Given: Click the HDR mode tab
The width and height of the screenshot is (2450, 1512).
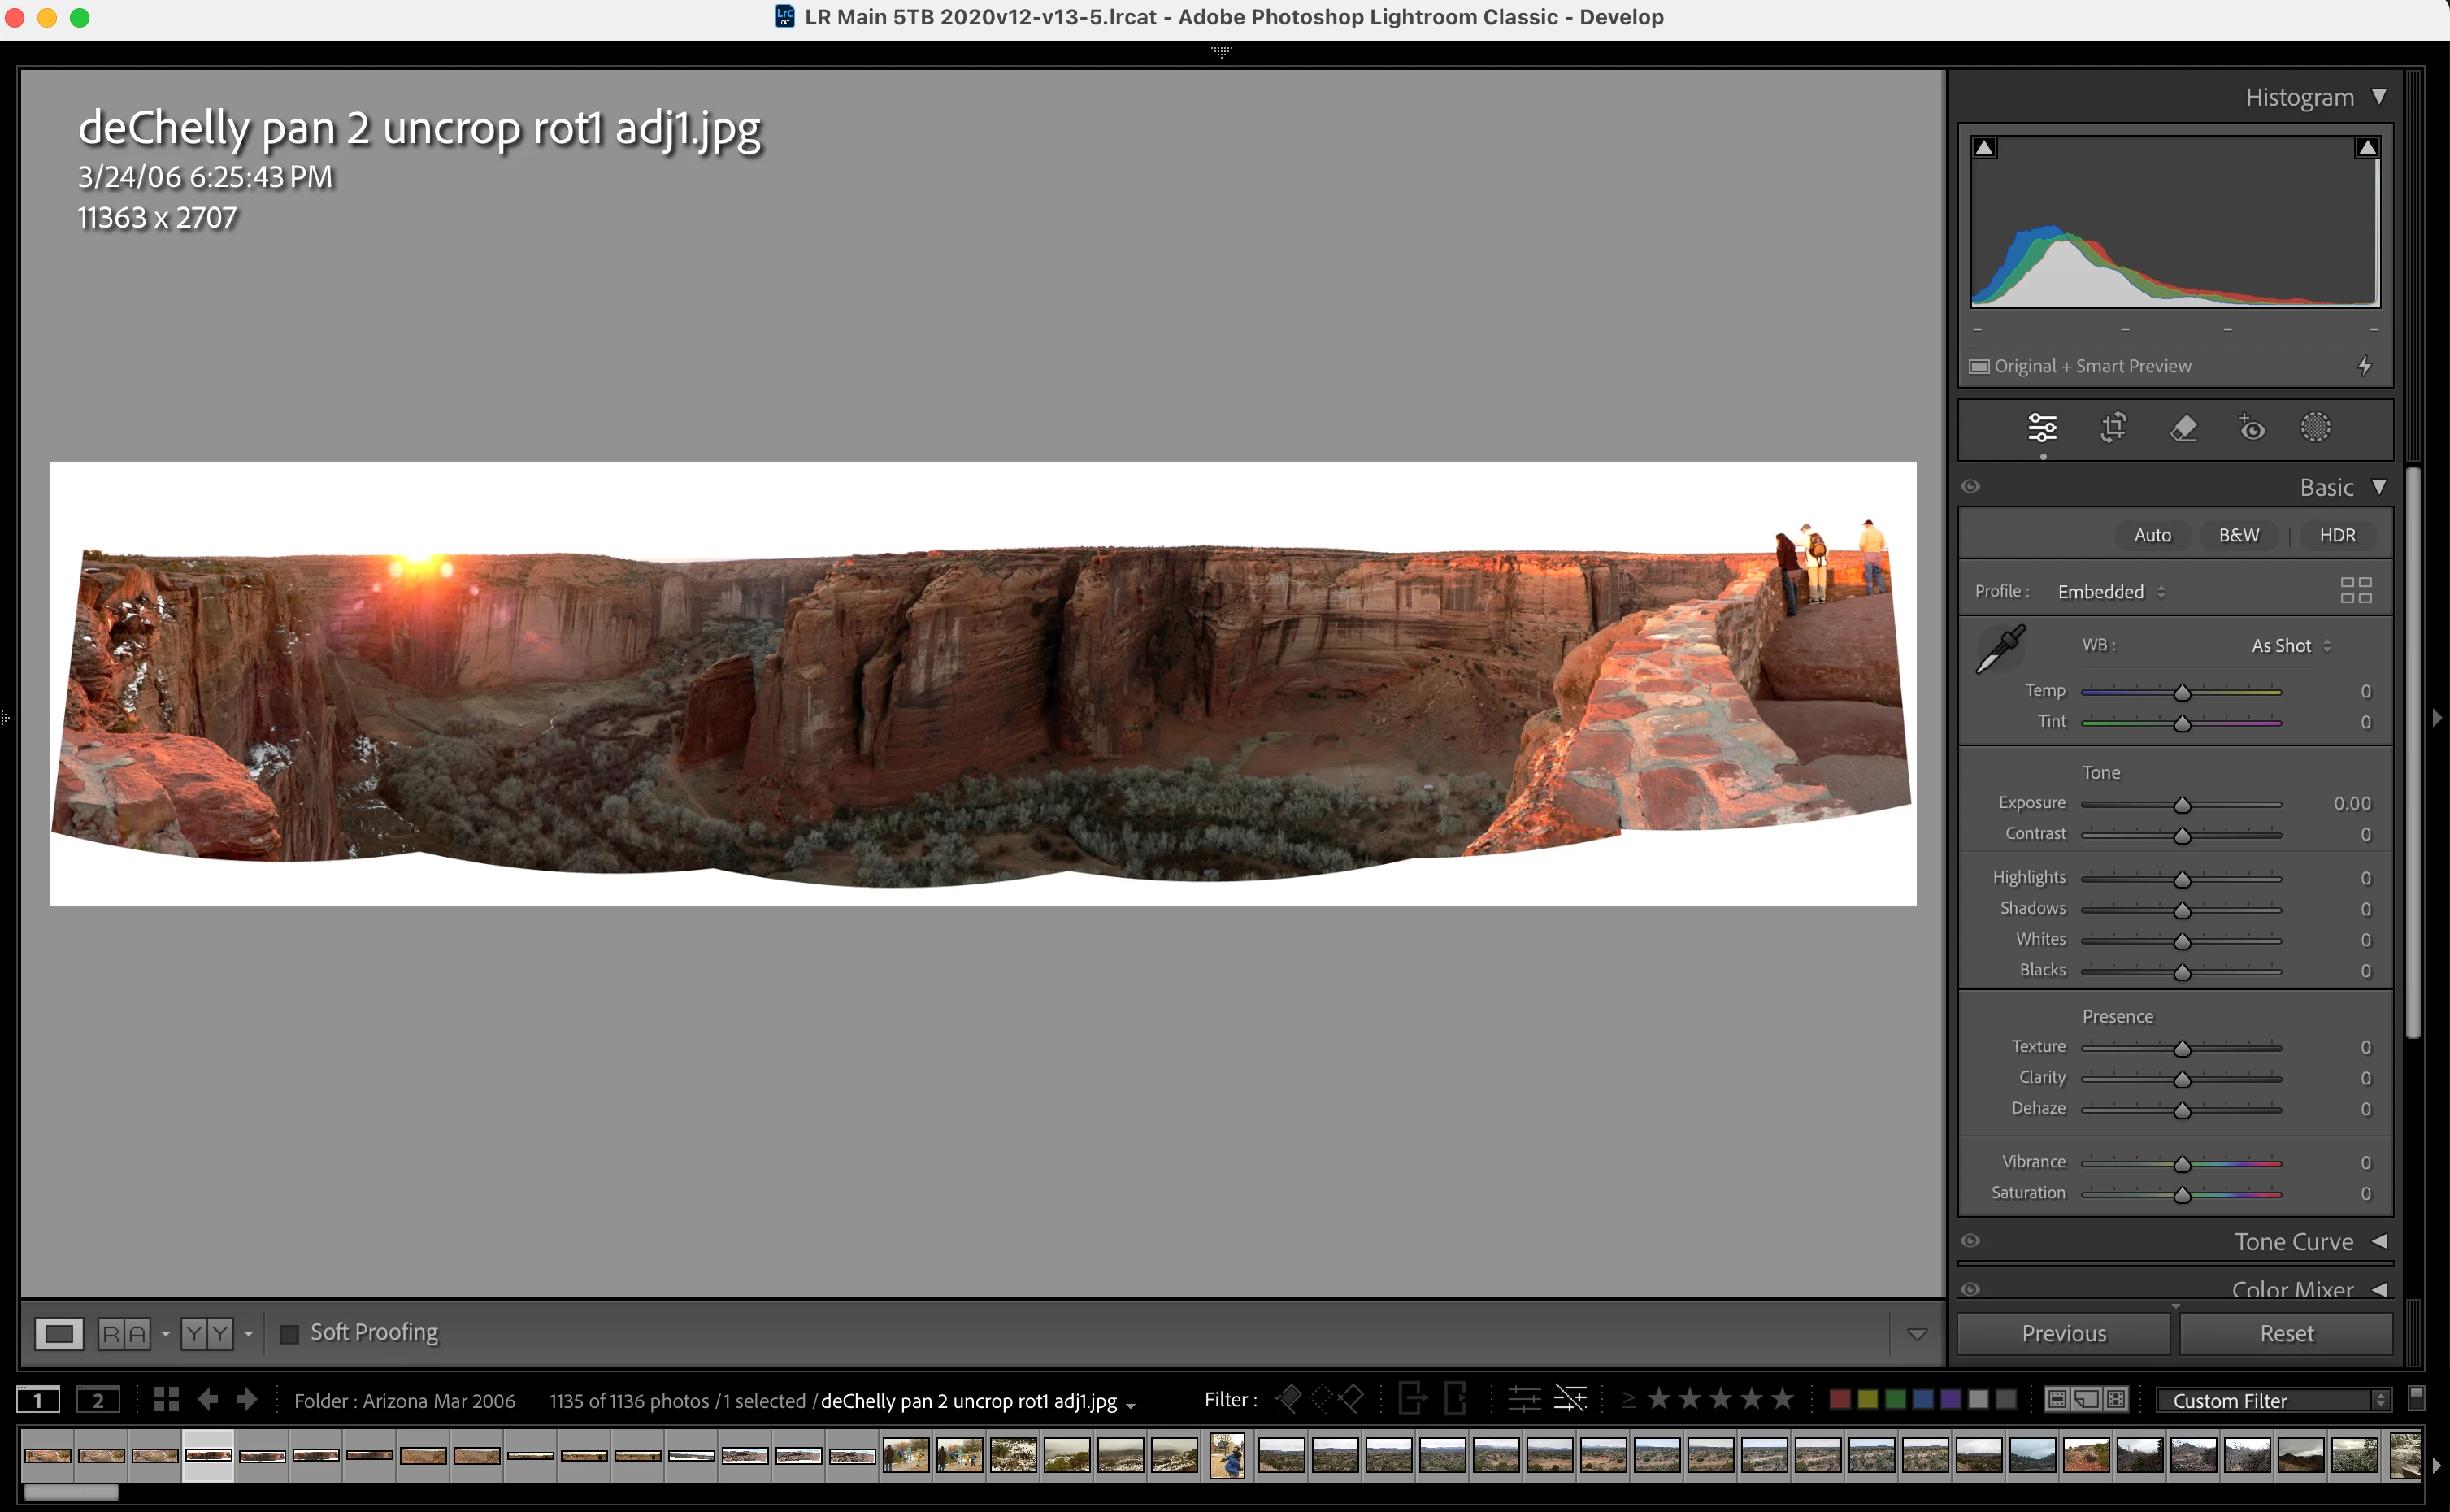Looking at the screenshot, I should tap(2337, 535).
